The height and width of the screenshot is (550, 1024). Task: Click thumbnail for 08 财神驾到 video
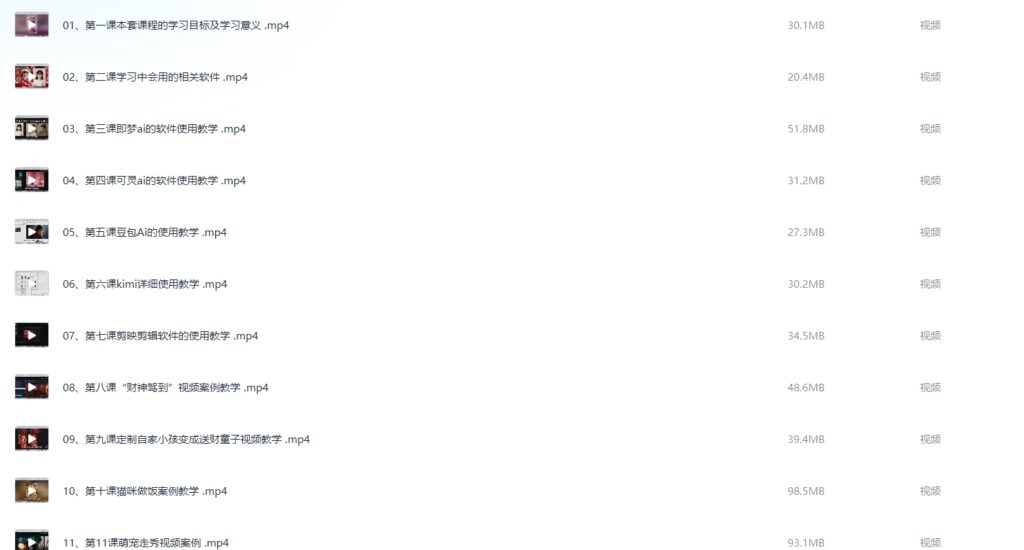31,387
